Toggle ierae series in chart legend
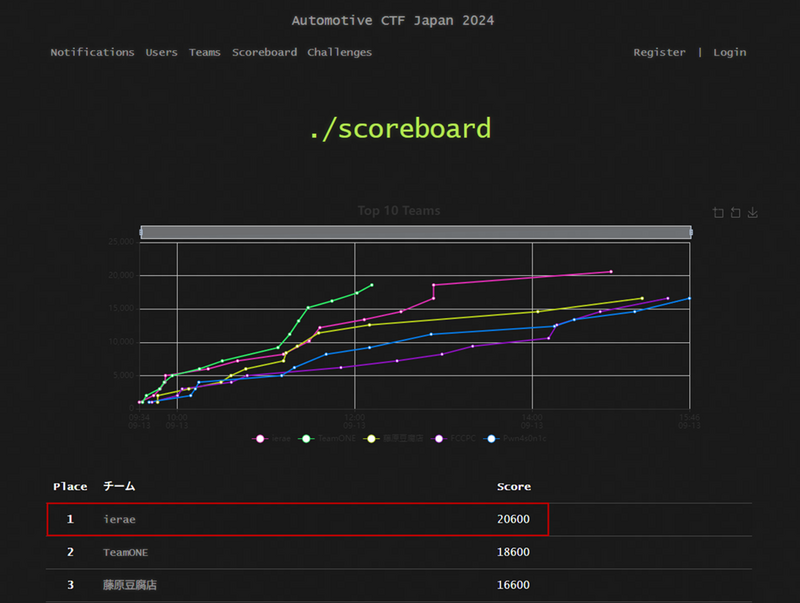 (273, 438)
